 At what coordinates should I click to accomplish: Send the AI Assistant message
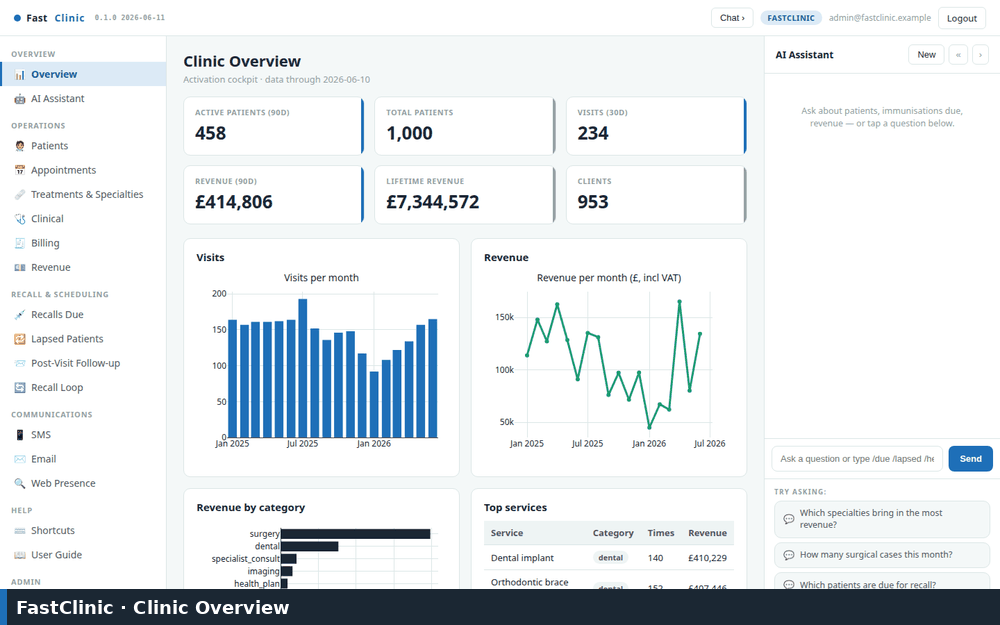(970, 459)
